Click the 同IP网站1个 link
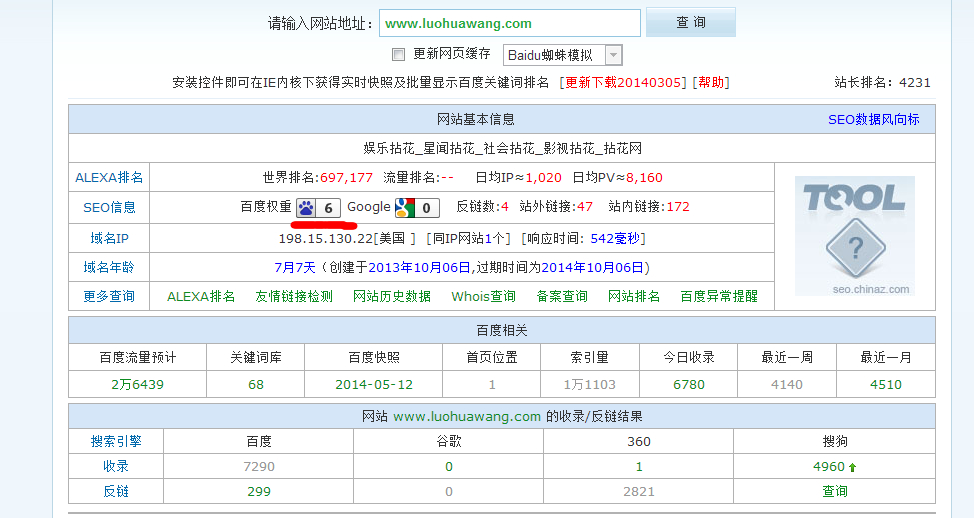The image size is (974, 518). [468, 239]
